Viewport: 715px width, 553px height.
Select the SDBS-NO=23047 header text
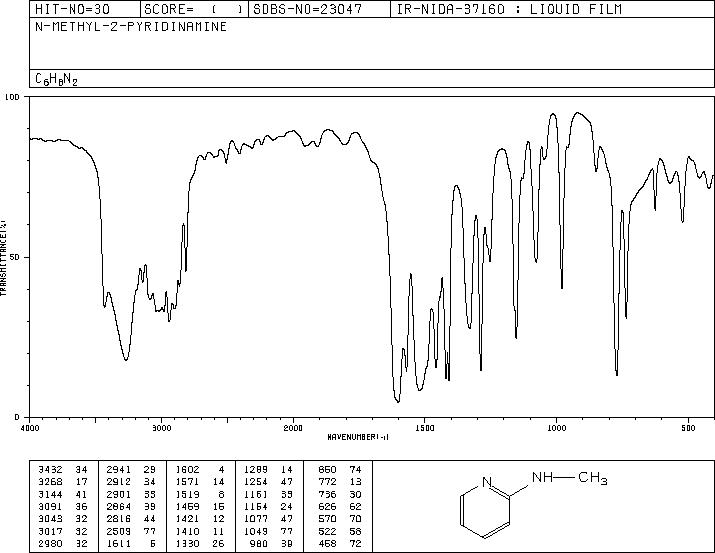(307, 9)
